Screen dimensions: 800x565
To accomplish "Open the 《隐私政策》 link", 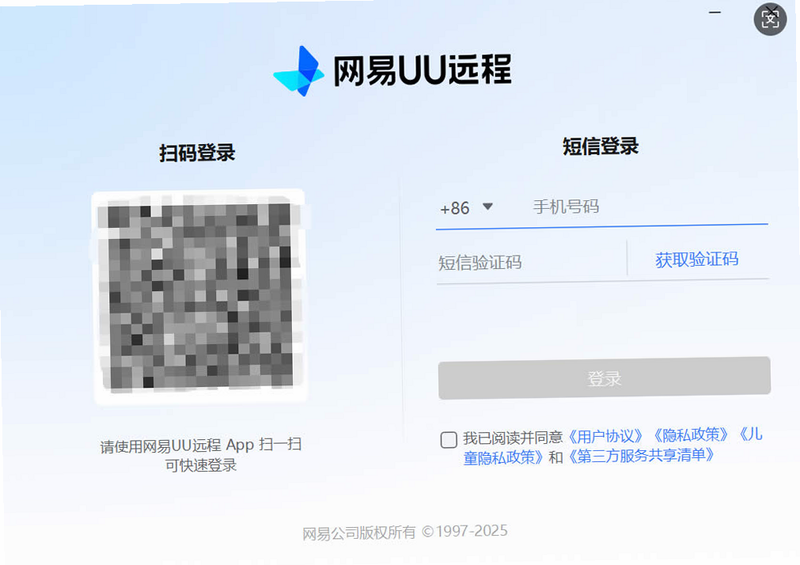I will [x=691, y=435].
